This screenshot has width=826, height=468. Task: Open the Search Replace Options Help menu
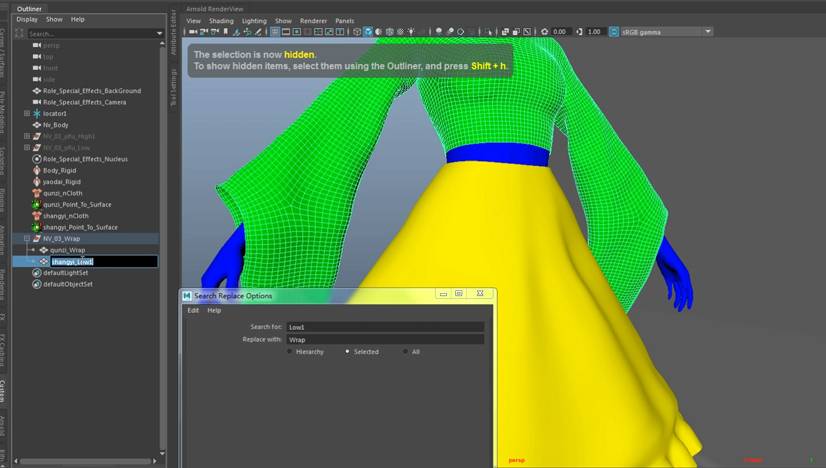pos(214,310)
